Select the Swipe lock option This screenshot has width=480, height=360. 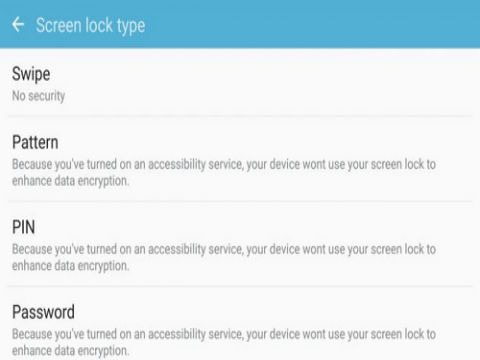pyautogui.click(x=240, y=83)
